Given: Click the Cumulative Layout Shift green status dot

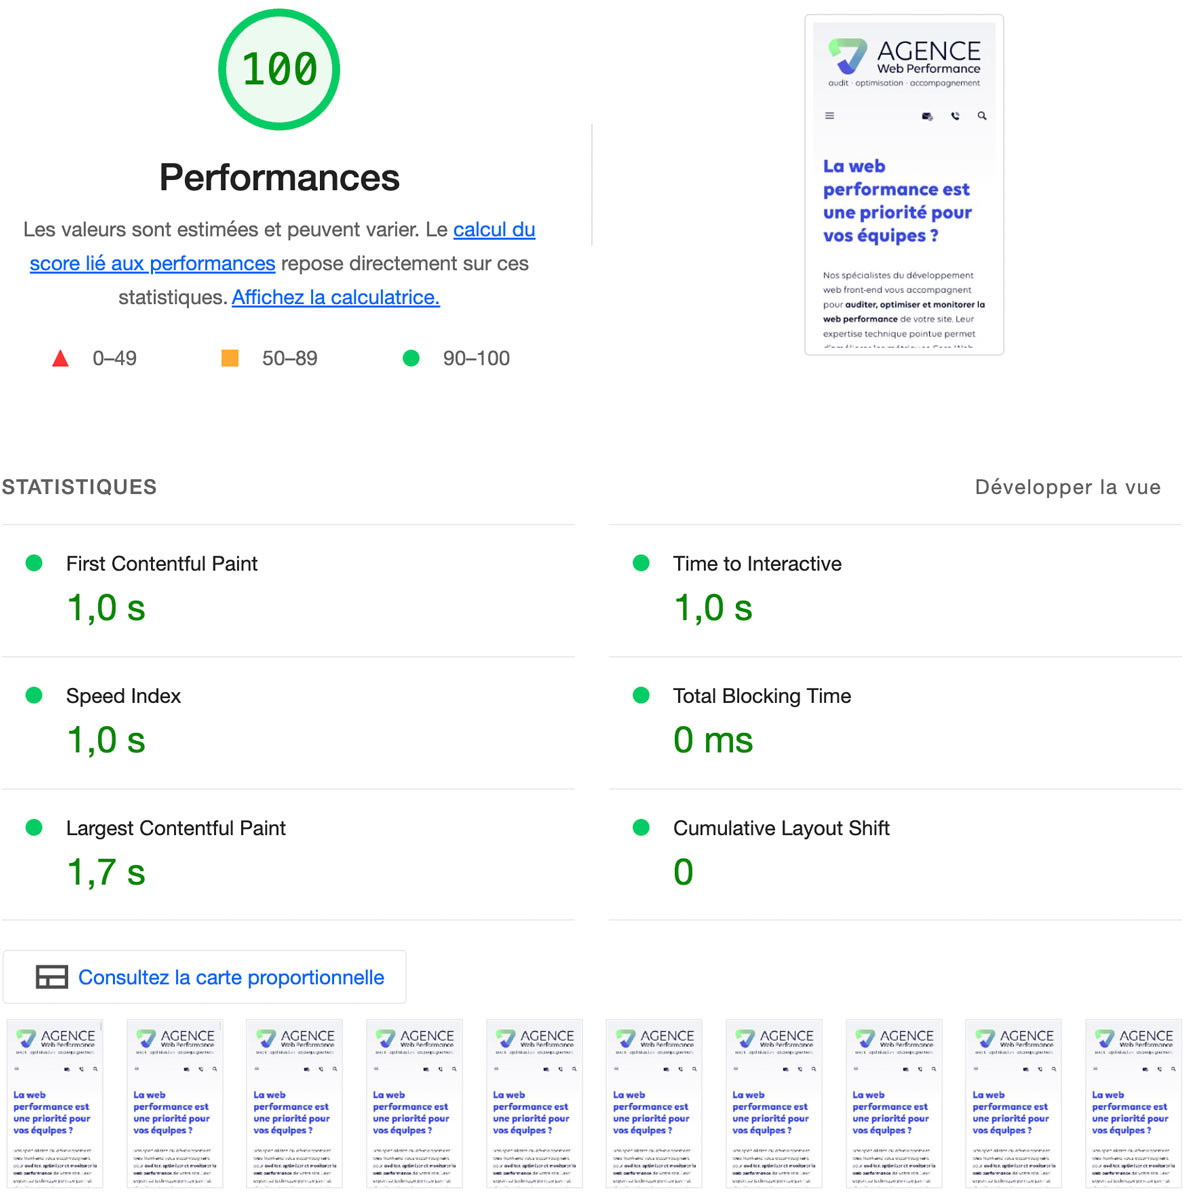Looking at the screenshot, I should 642,827.
